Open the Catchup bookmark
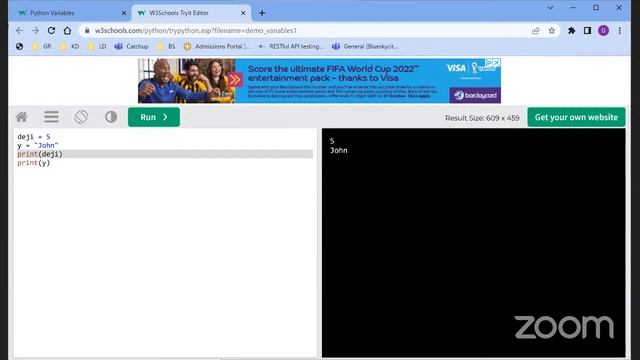Viewport: 640px width, 360px height. click(131, 47)
